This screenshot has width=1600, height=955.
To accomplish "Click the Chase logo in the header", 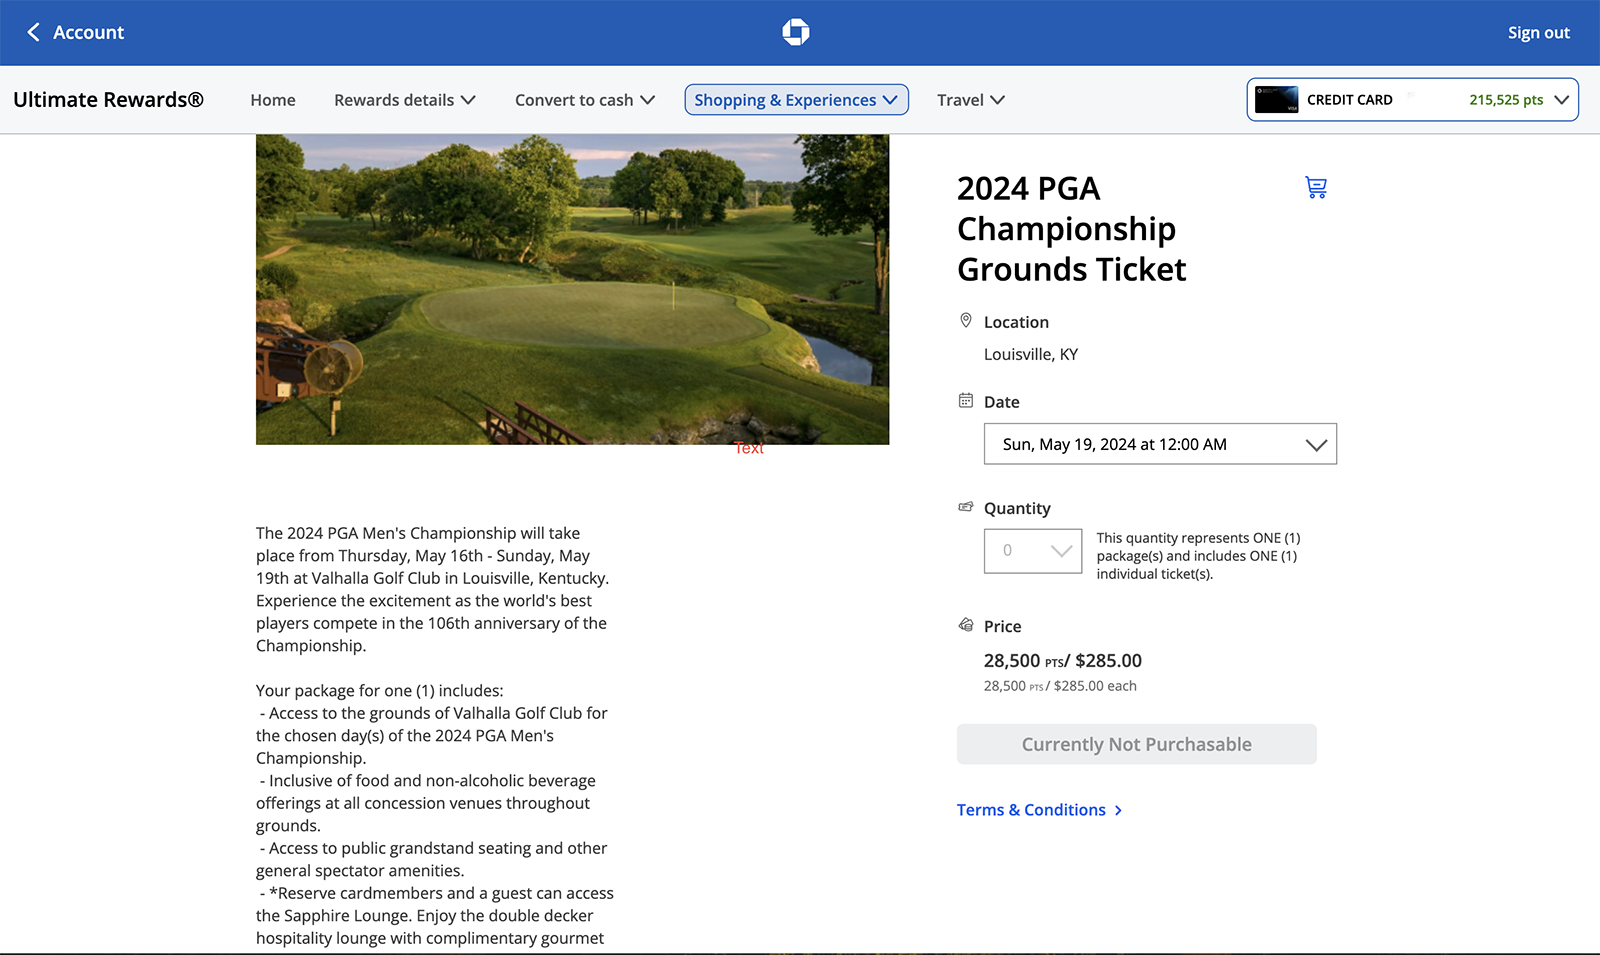I will [x=796, y=32].
